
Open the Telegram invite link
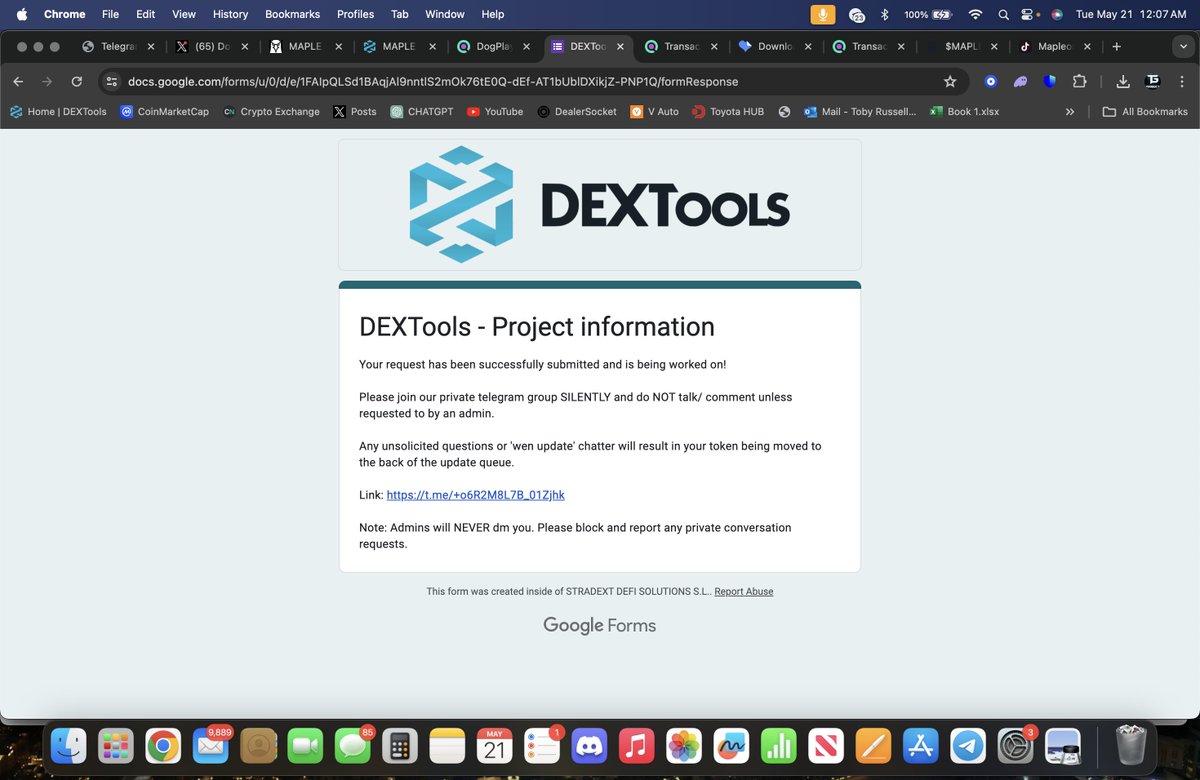[475, 495]
